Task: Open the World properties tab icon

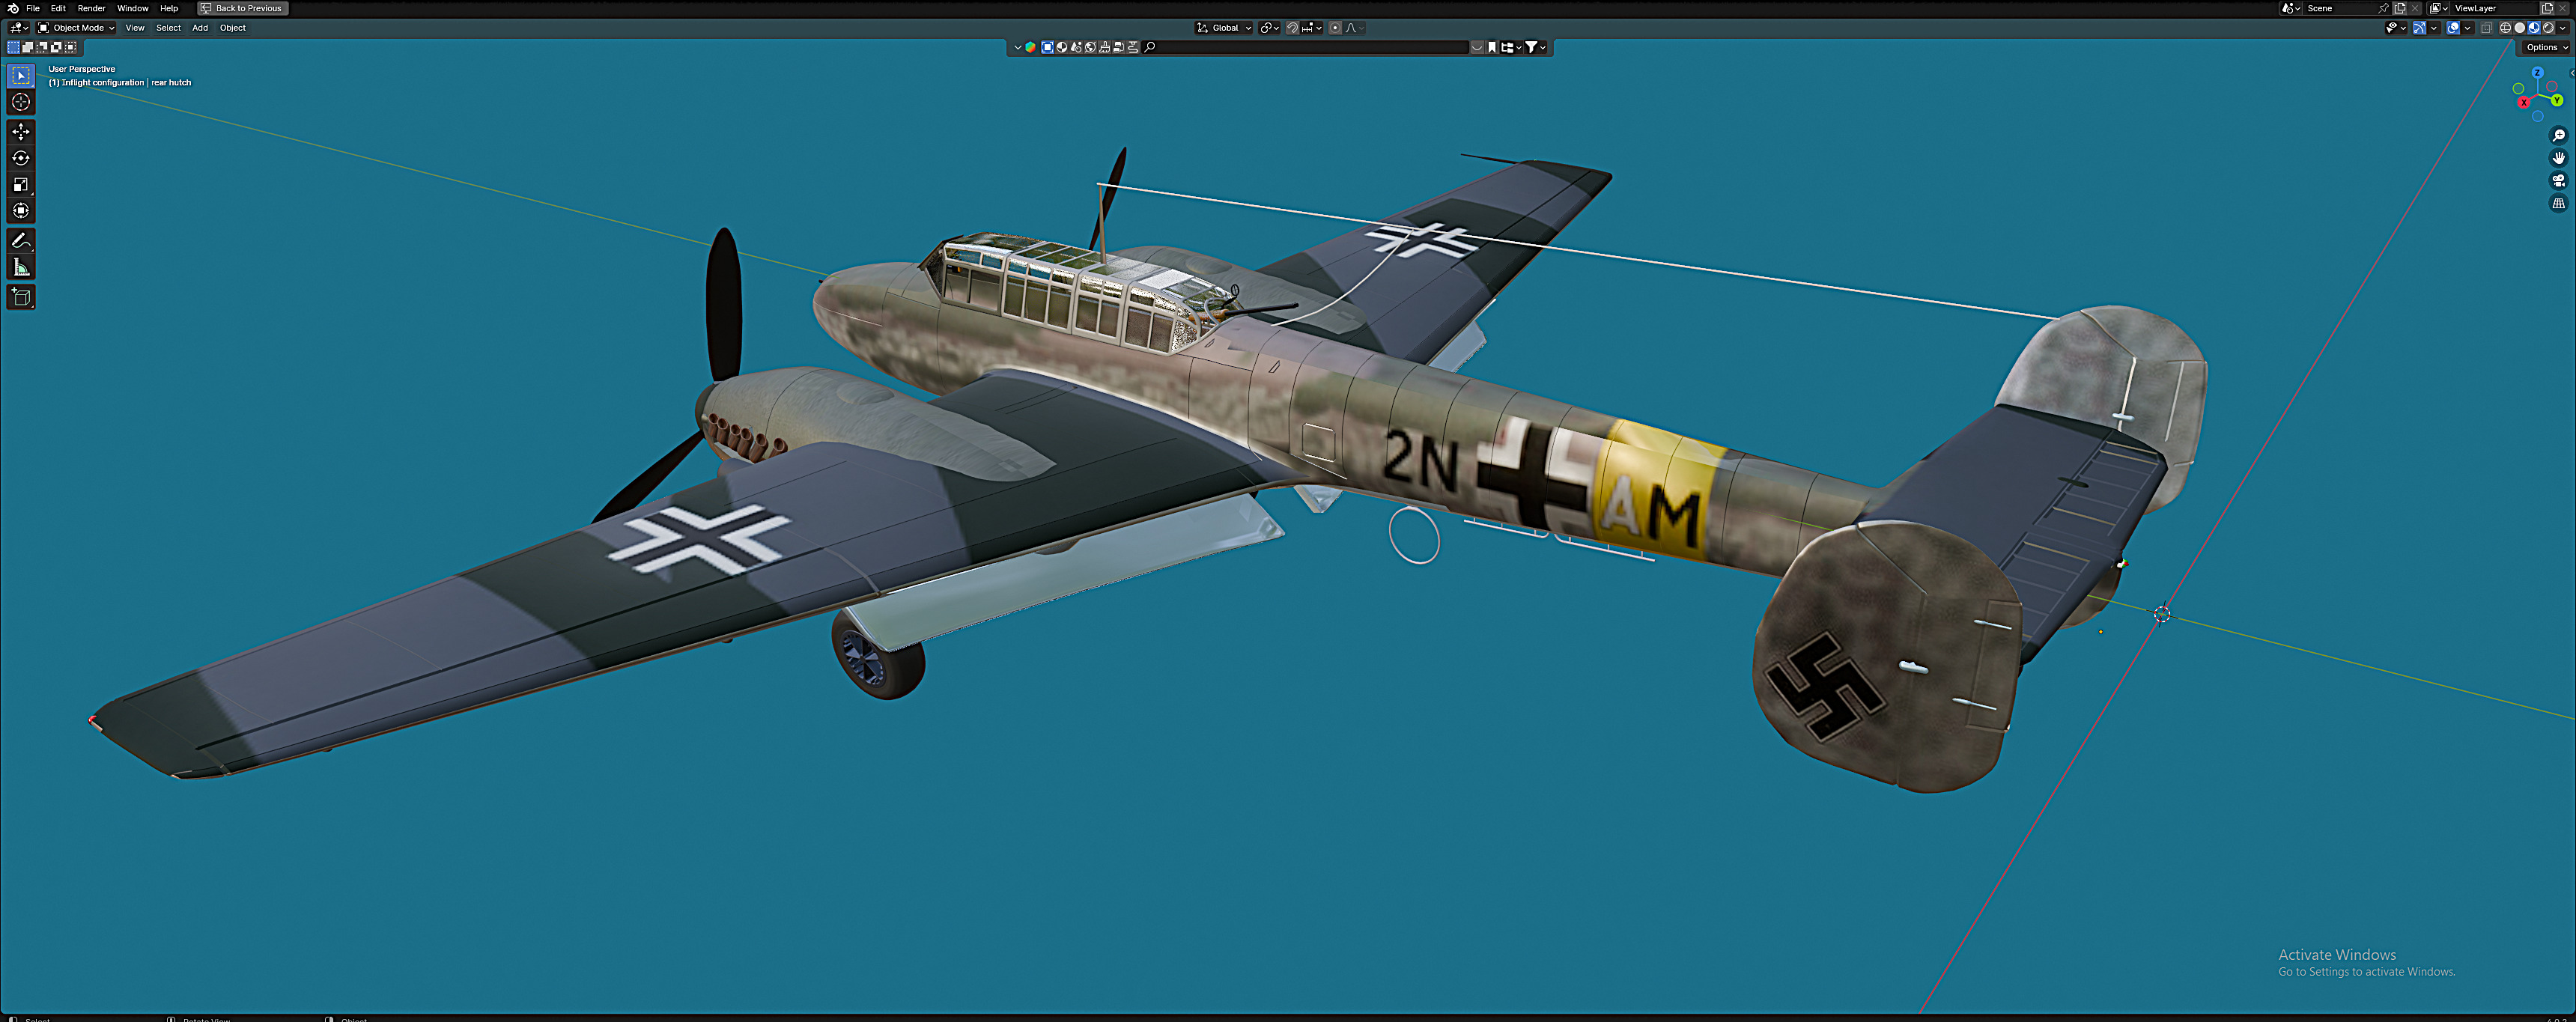Action: 1090,47
